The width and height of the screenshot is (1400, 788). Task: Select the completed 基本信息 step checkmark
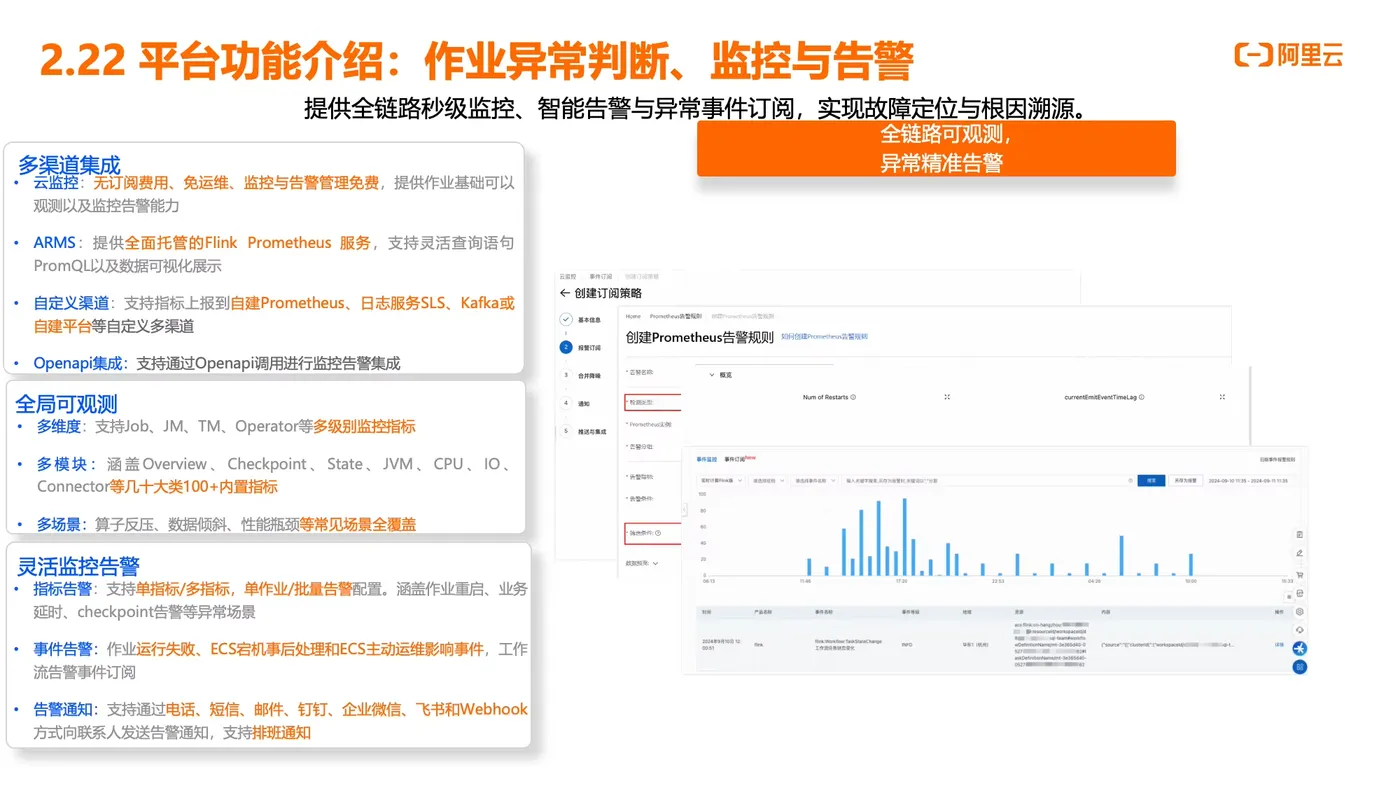click(566, 320)
